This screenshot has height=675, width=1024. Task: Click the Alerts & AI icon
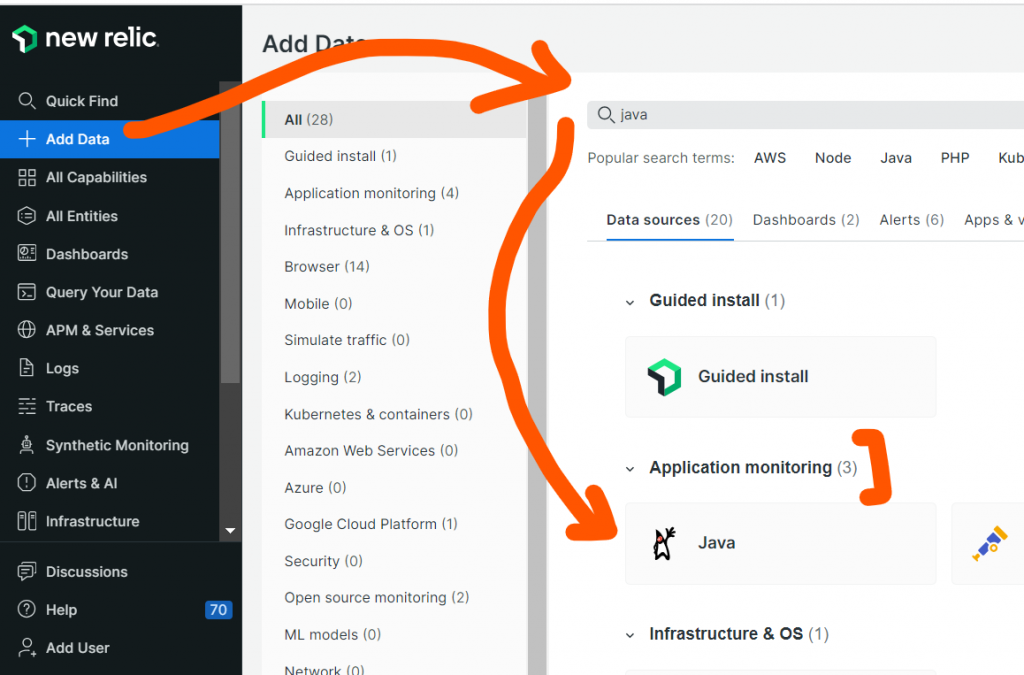[x=27, y=483]
